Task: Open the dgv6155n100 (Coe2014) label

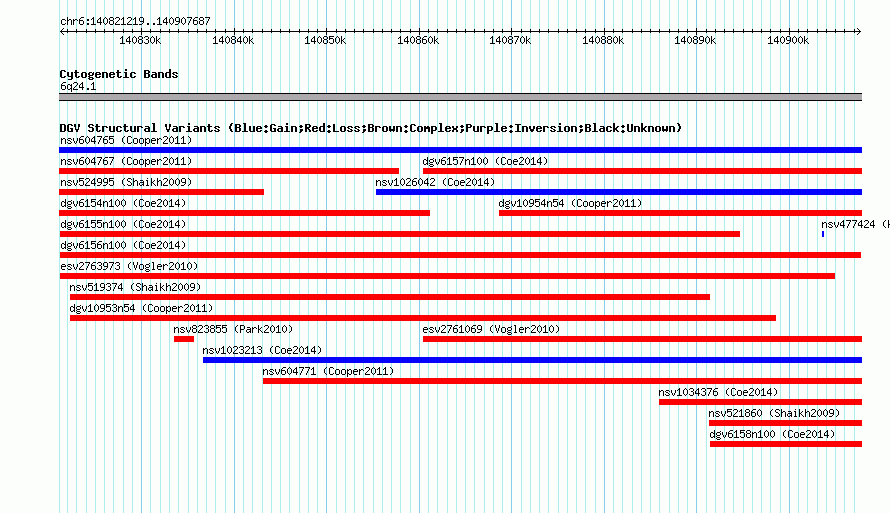Action: click(123, 224)
